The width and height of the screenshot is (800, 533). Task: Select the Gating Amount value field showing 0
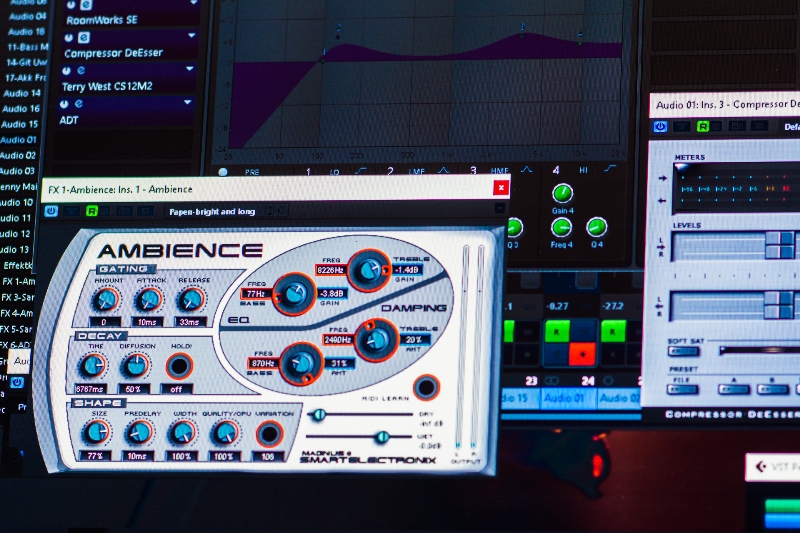tap(104, 322)
